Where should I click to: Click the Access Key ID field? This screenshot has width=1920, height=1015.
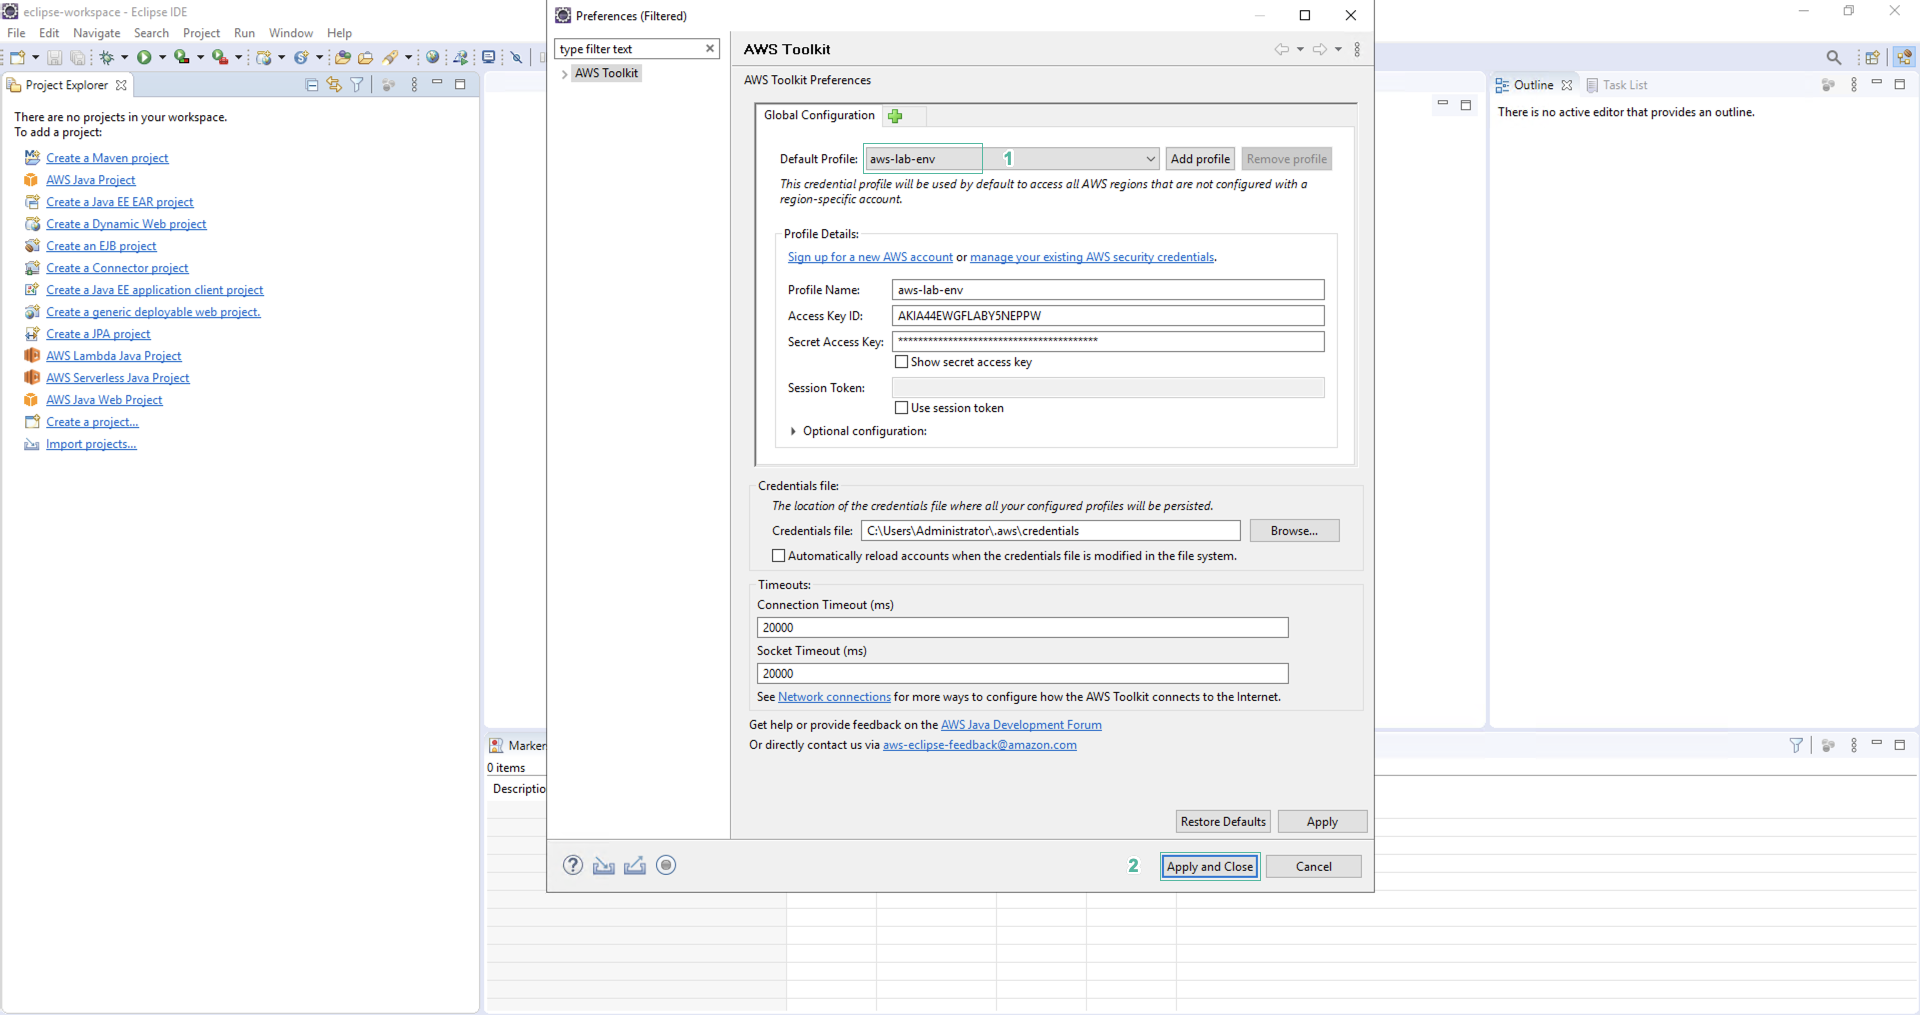(1108, 316)
